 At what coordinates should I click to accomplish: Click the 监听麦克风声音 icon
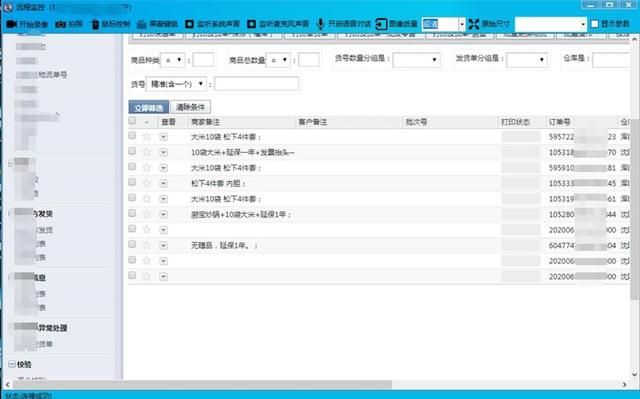[251, 24]
